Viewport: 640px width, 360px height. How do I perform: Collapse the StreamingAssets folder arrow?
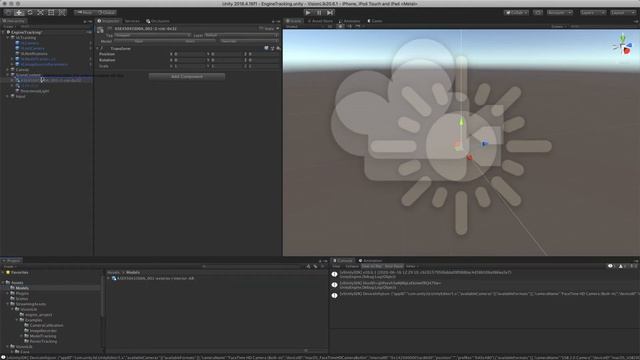click(x=8, y=304)
